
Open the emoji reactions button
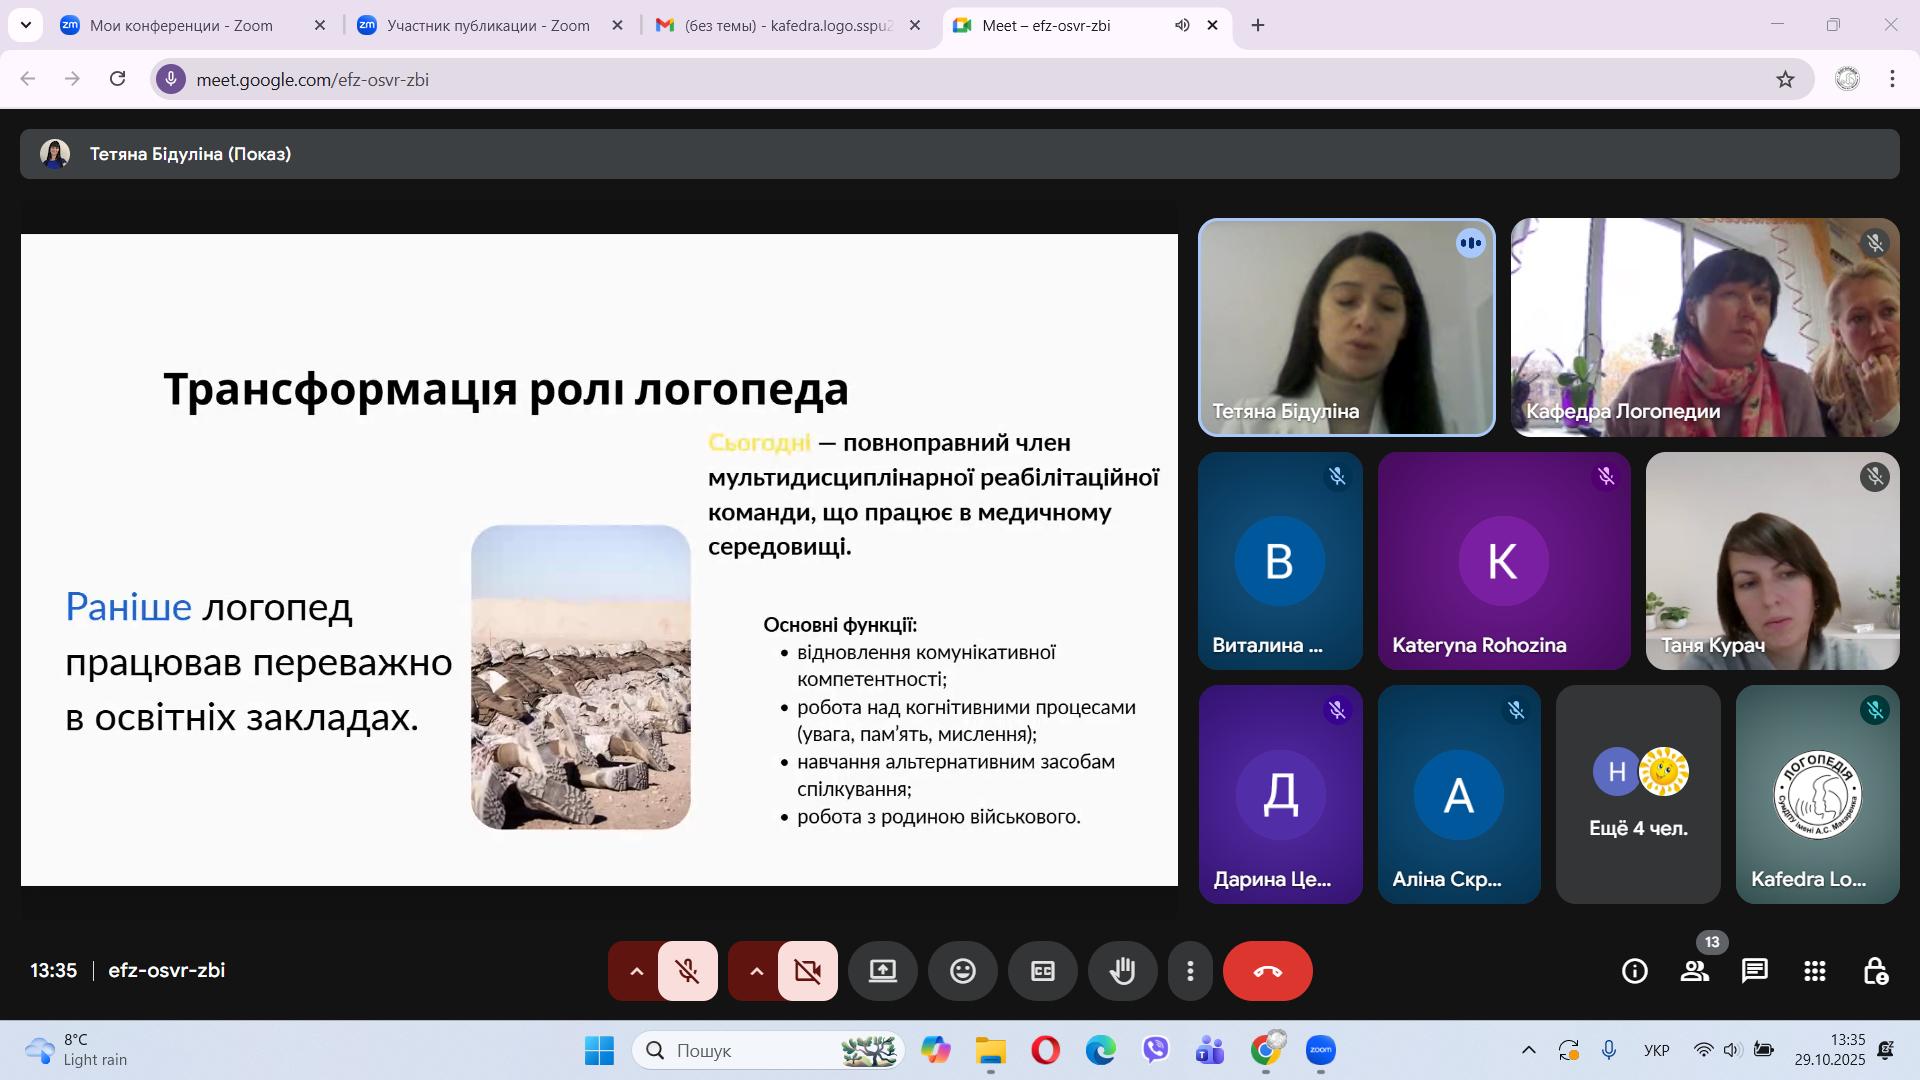click(x=962, y=971)
